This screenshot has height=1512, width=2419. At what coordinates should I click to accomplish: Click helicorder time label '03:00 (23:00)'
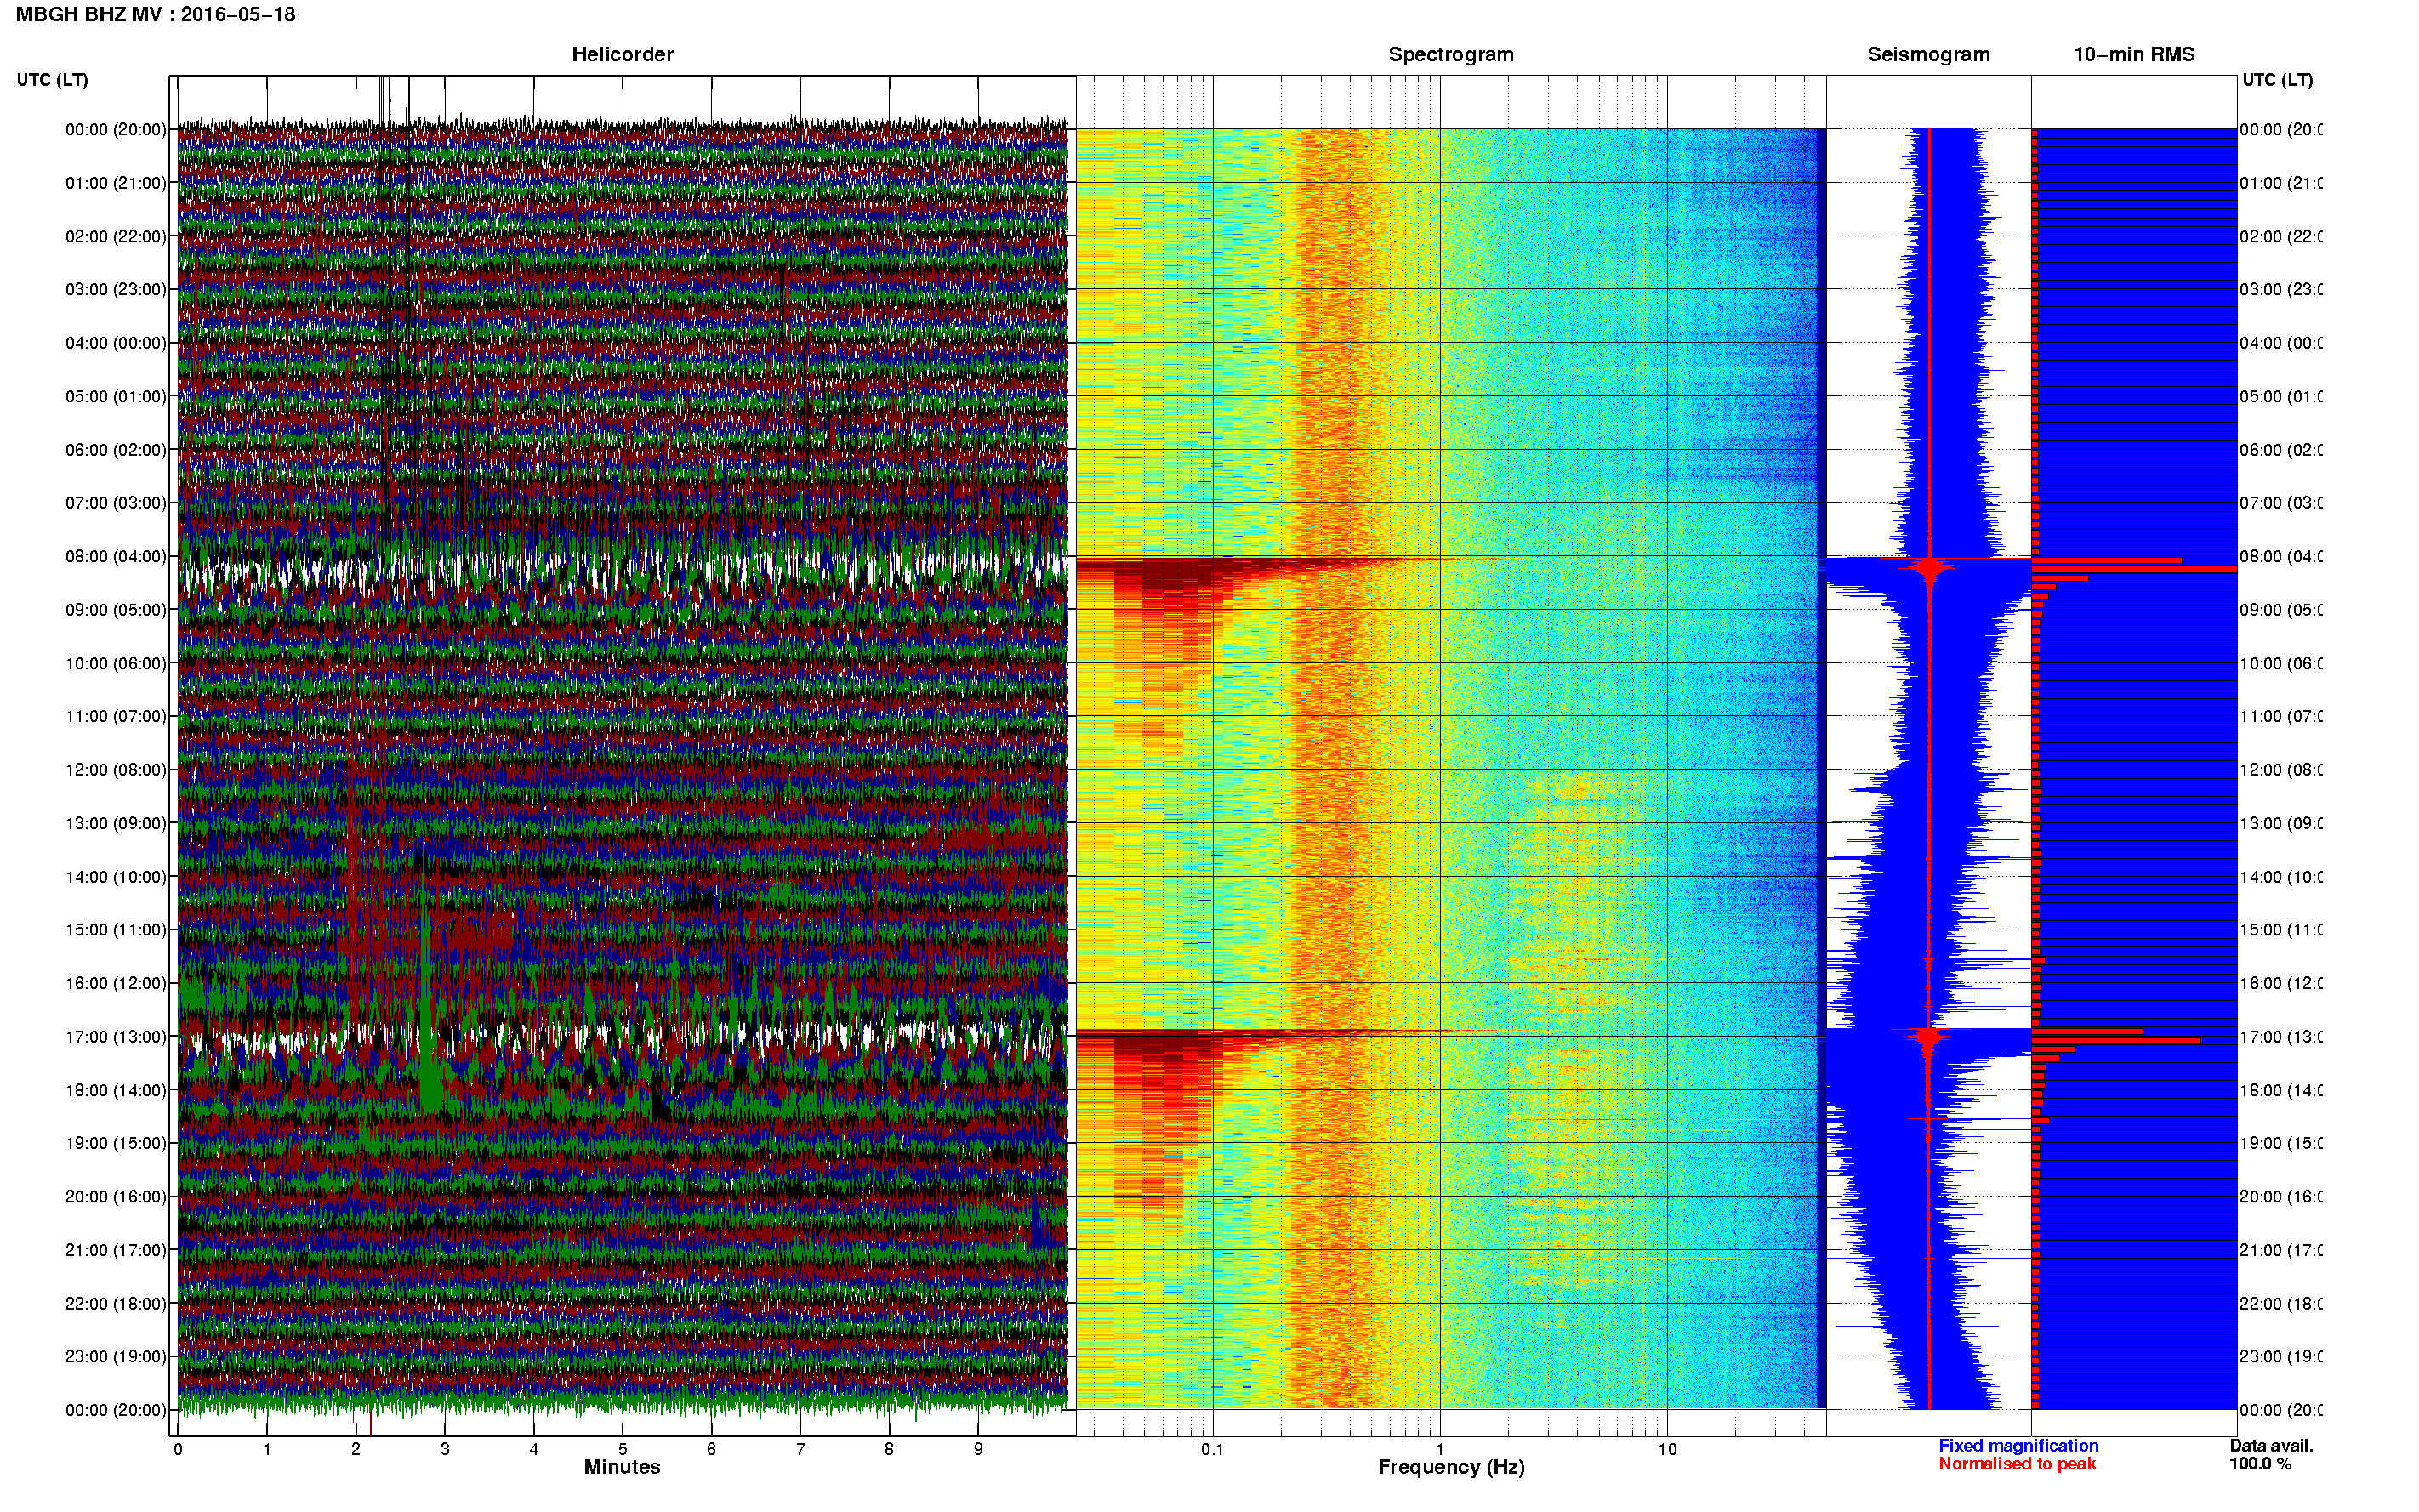(x=116, y=289)
